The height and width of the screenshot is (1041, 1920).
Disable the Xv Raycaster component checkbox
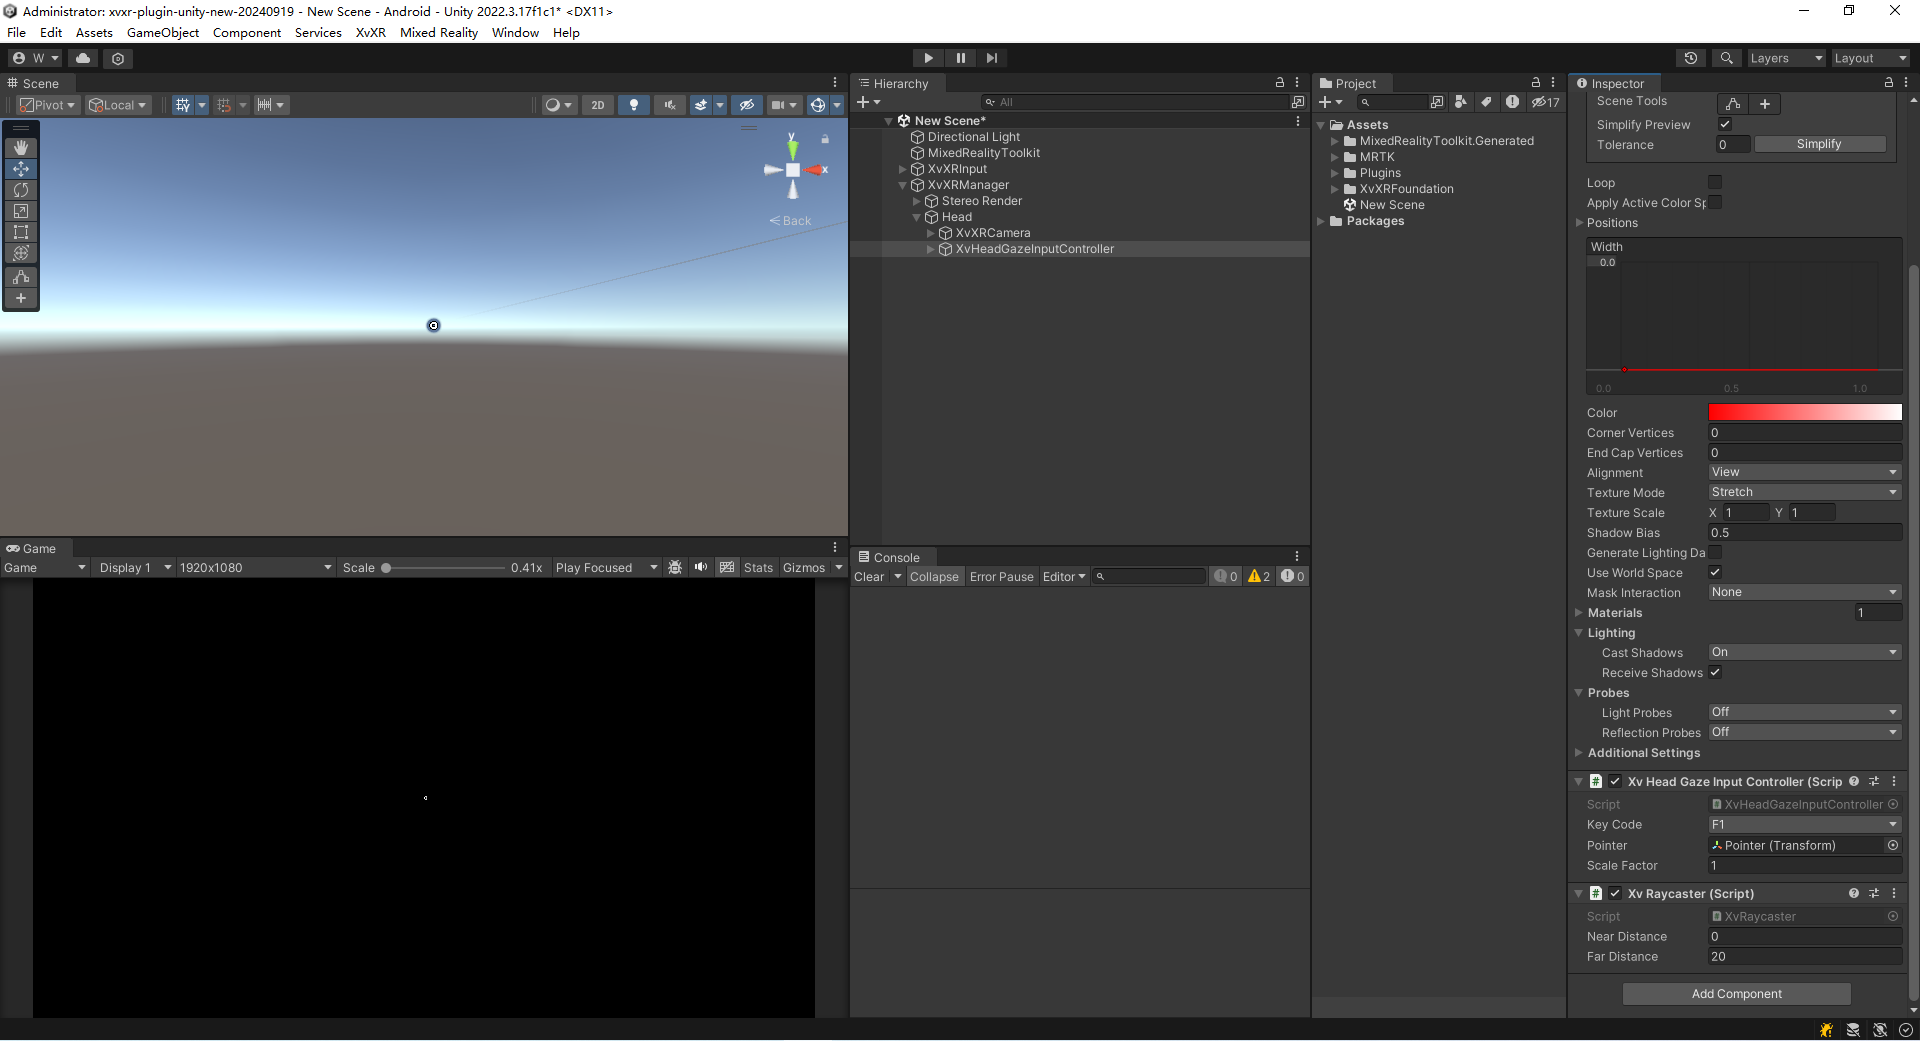pyautogui.click(x=1615, y=893)
